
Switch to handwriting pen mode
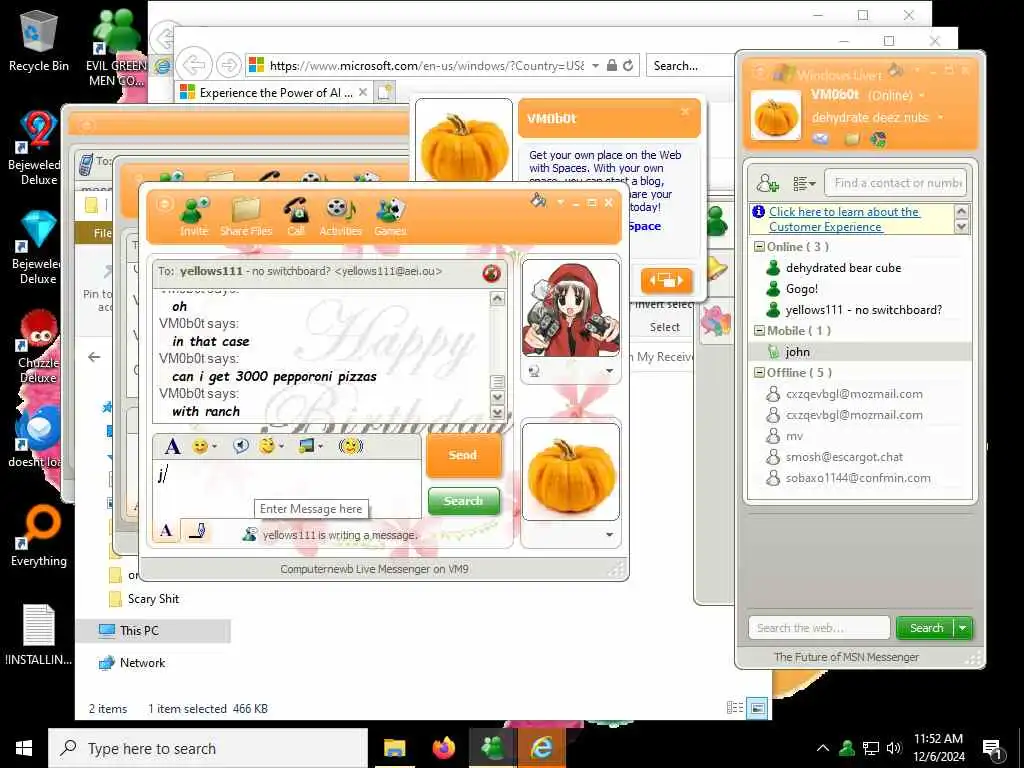tap(197, 530)
